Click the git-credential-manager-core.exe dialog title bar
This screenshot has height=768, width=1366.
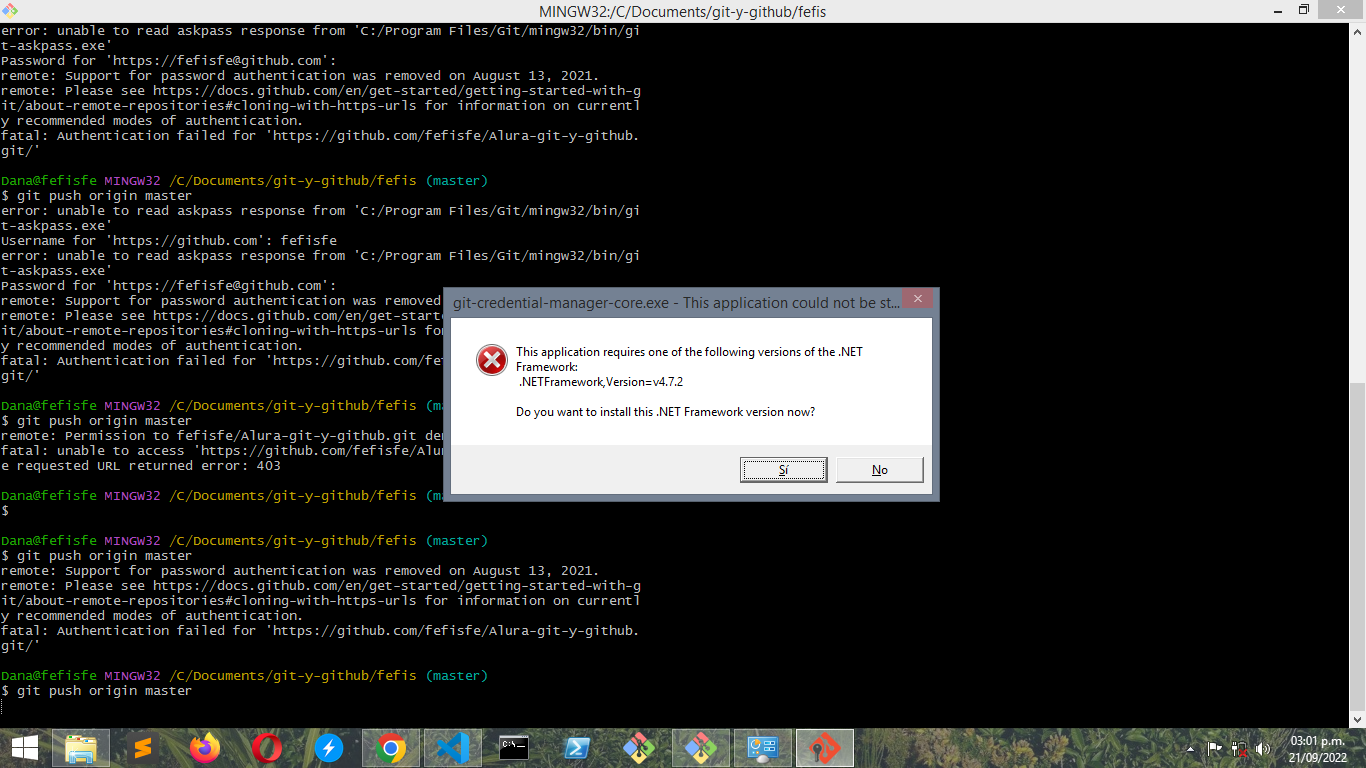pos(676,302)
